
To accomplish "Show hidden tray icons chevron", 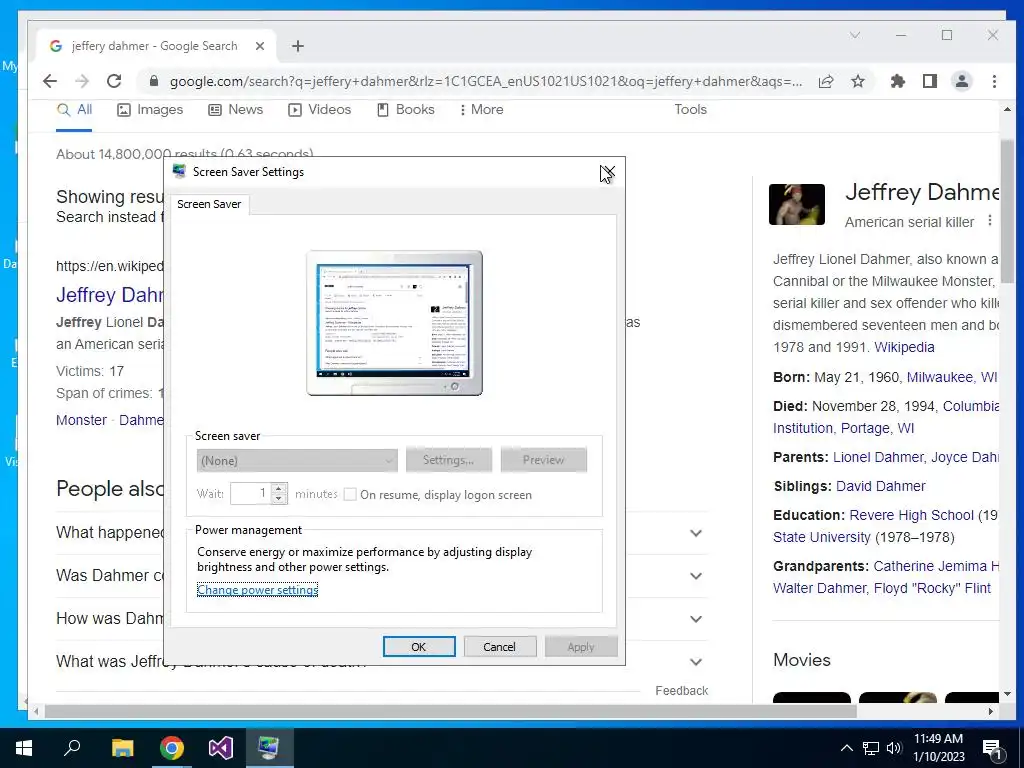I will tap(846, 748).
